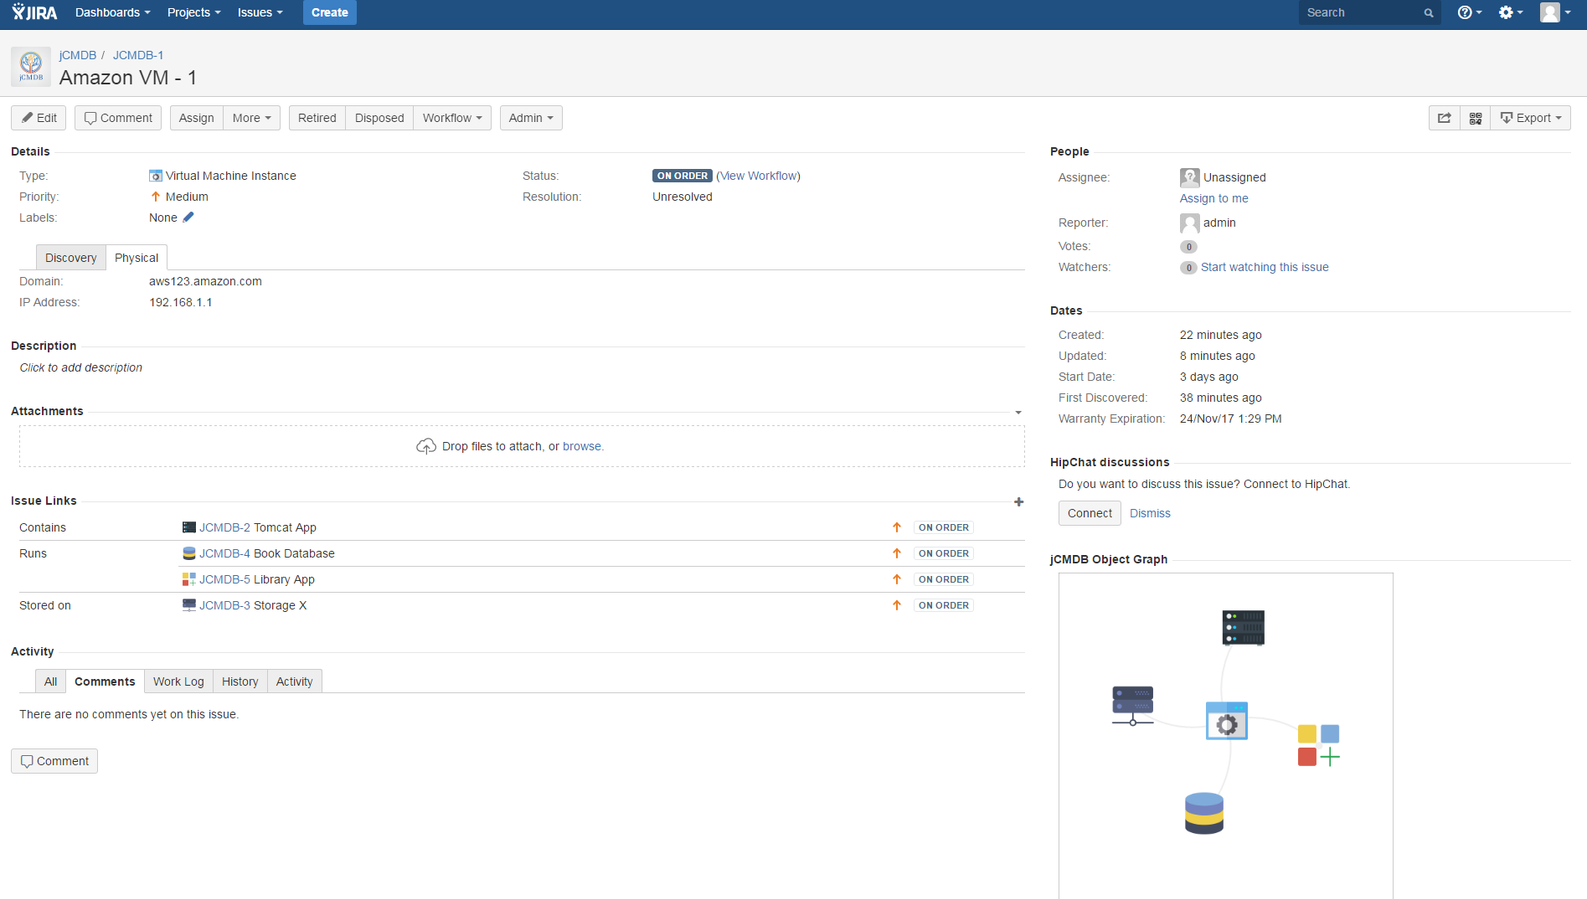
Task: Open the attachments options arrow
Action: click(1018, 413)
